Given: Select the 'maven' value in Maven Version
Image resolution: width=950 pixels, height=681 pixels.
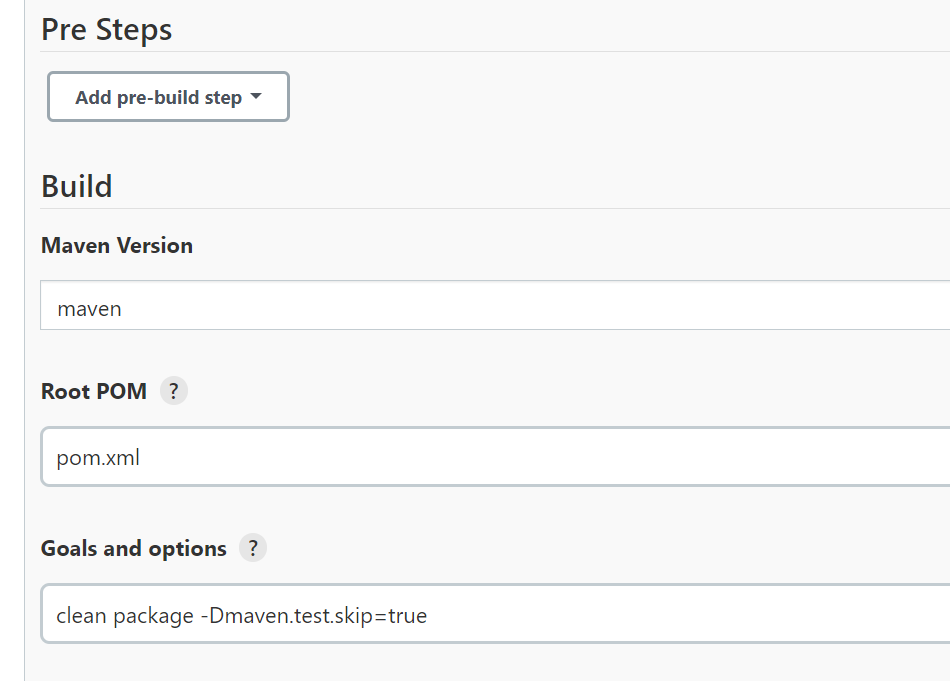Looking at the screenshot, I should tap(90, 309).
